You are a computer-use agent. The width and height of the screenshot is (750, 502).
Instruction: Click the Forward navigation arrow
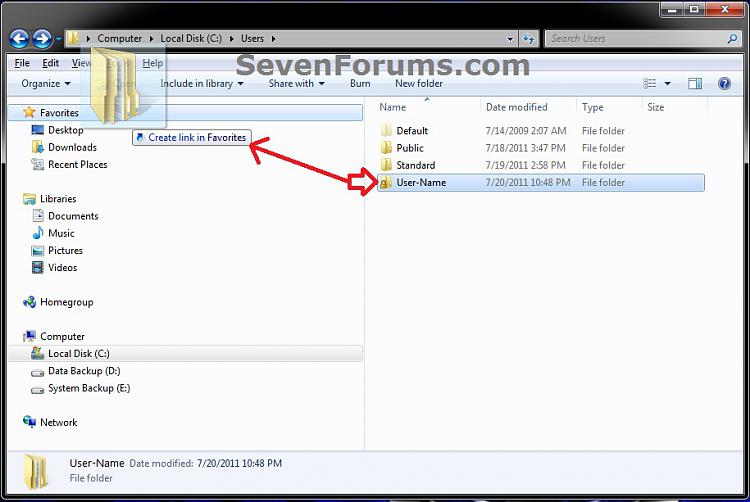point(42,39)
